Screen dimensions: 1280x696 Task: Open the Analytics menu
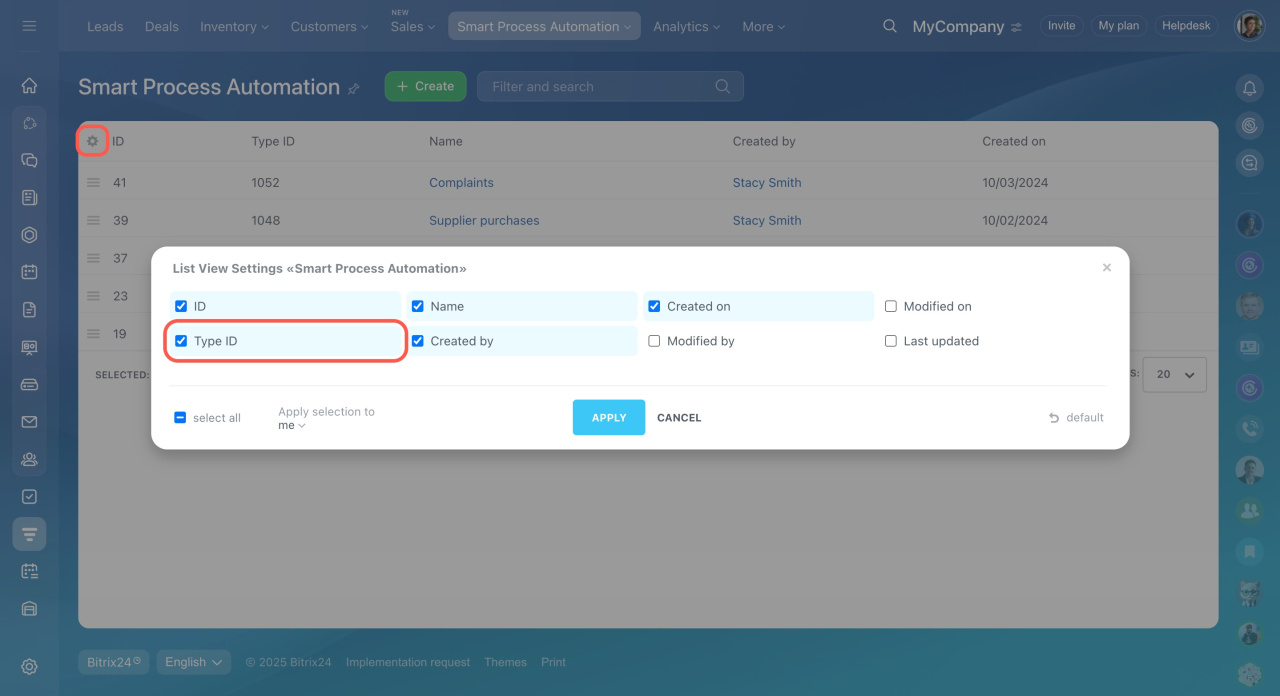pos(689,26)
